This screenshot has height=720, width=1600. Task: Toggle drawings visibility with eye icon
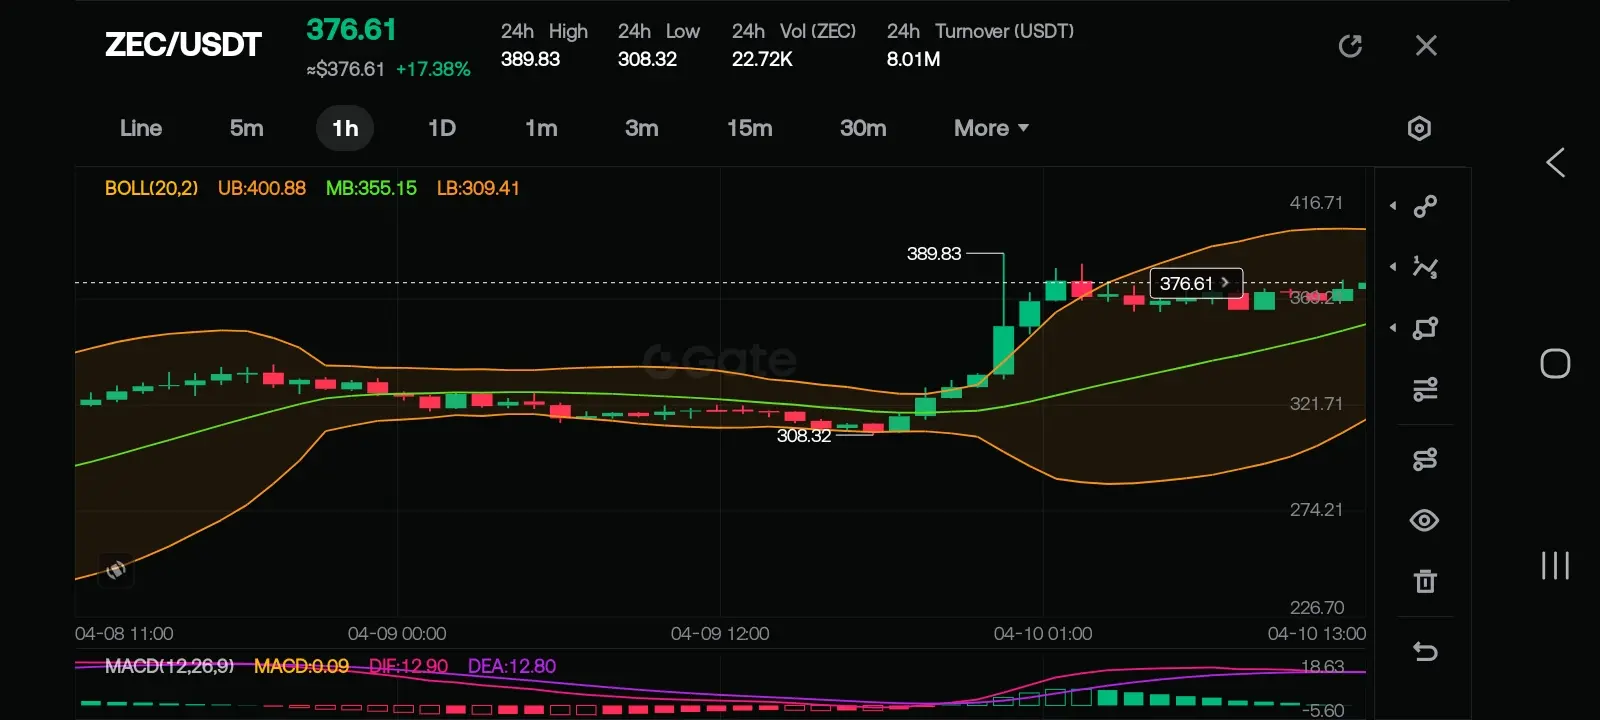click(1425, 520)
